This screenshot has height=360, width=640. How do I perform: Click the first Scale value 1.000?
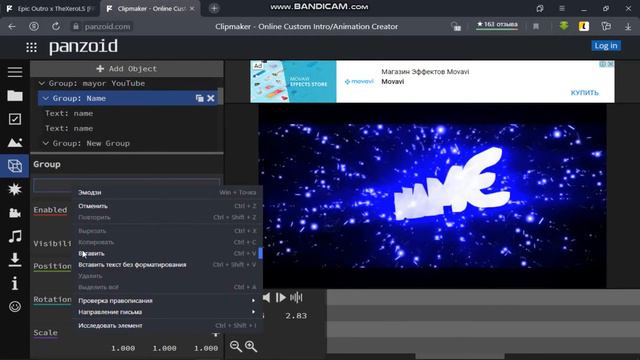pos(123,348)
